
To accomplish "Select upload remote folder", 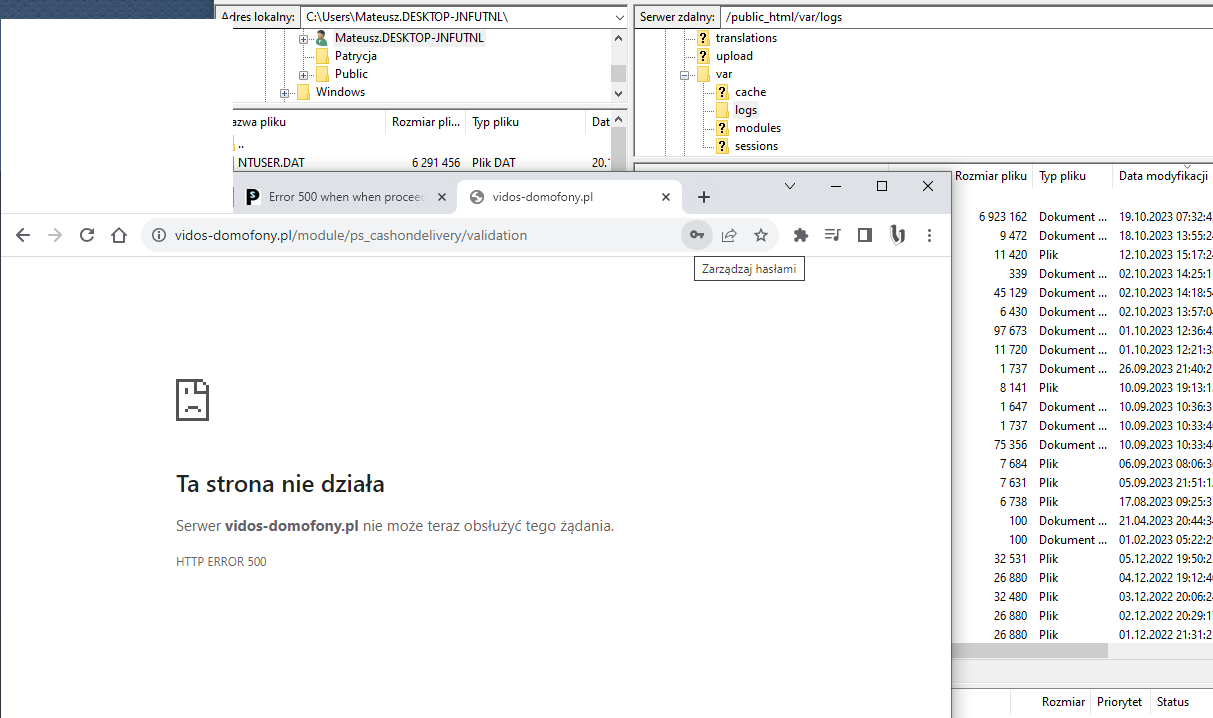I will tap(734, 56).
